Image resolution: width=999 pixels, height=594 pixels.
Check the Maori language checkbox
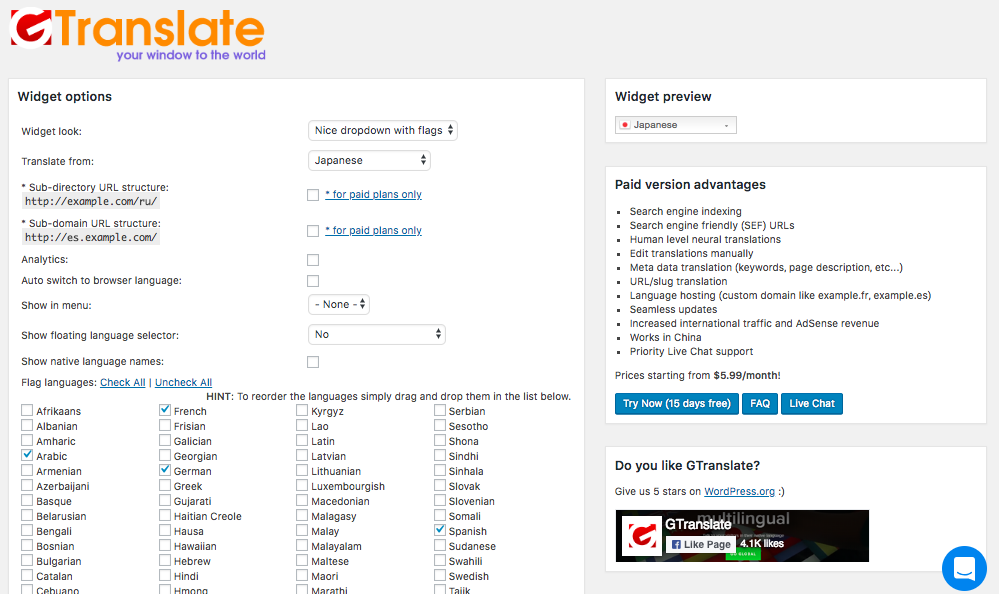pyautogui.click(x=302, y=575)
